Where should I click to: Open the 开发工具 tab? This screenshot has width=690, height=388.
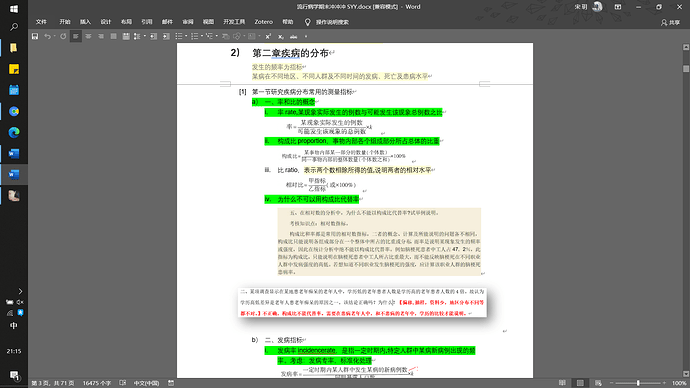(x=234, y=22)
